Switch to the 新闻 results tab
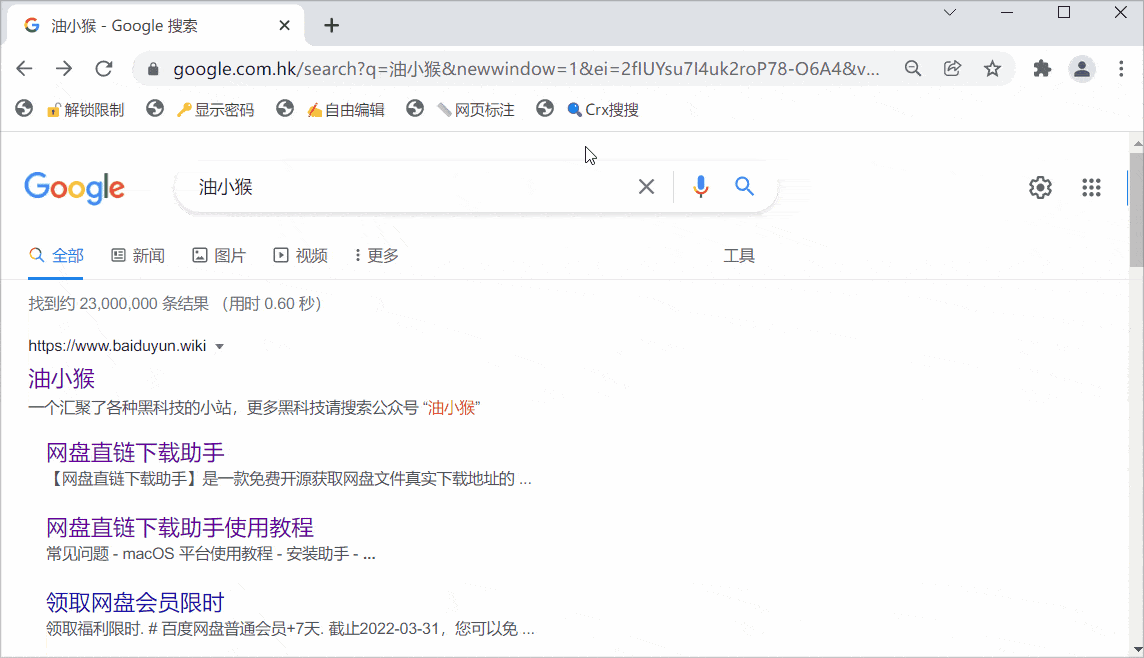The width and height of the screenshot is (1144, 658). point(138,256)
